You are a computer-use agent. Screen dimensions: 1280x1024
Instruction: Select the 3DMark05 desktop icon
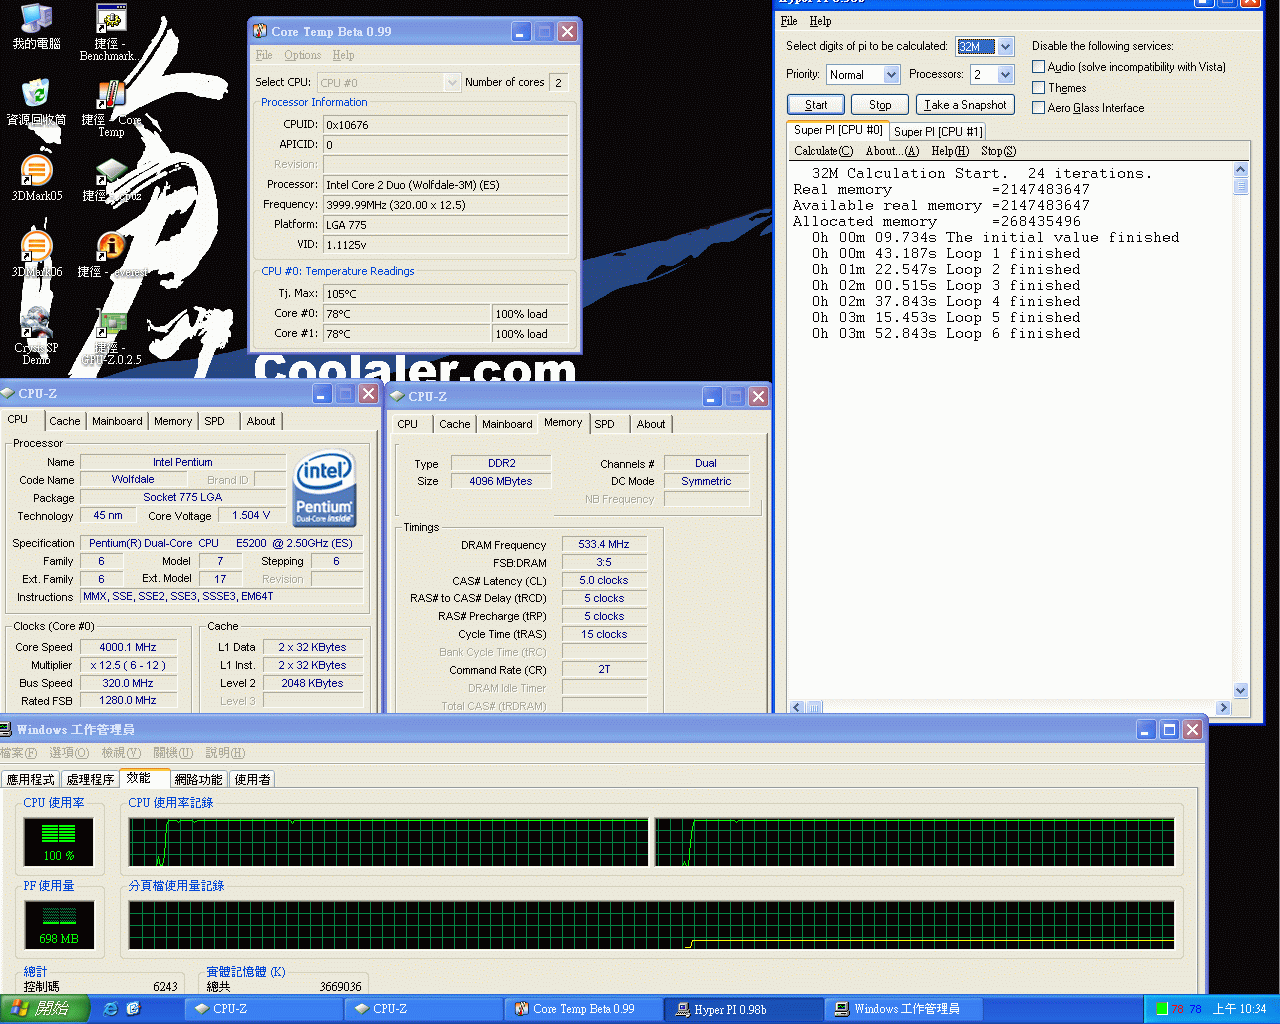point(36,178)
